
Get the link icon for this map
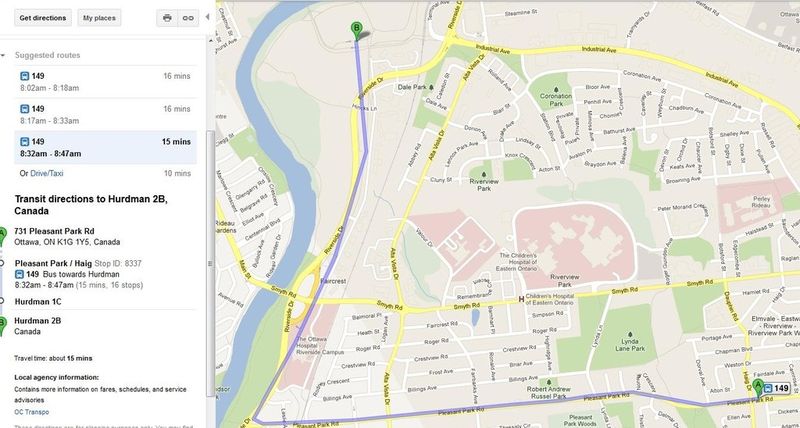point(188,18)
